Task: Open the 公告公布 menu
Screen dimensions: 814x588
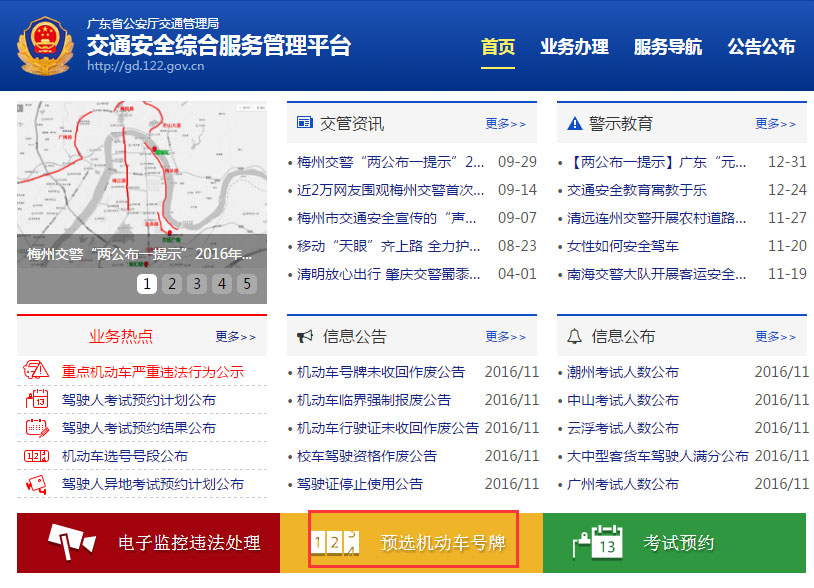Action: click(x=762, y=46)
